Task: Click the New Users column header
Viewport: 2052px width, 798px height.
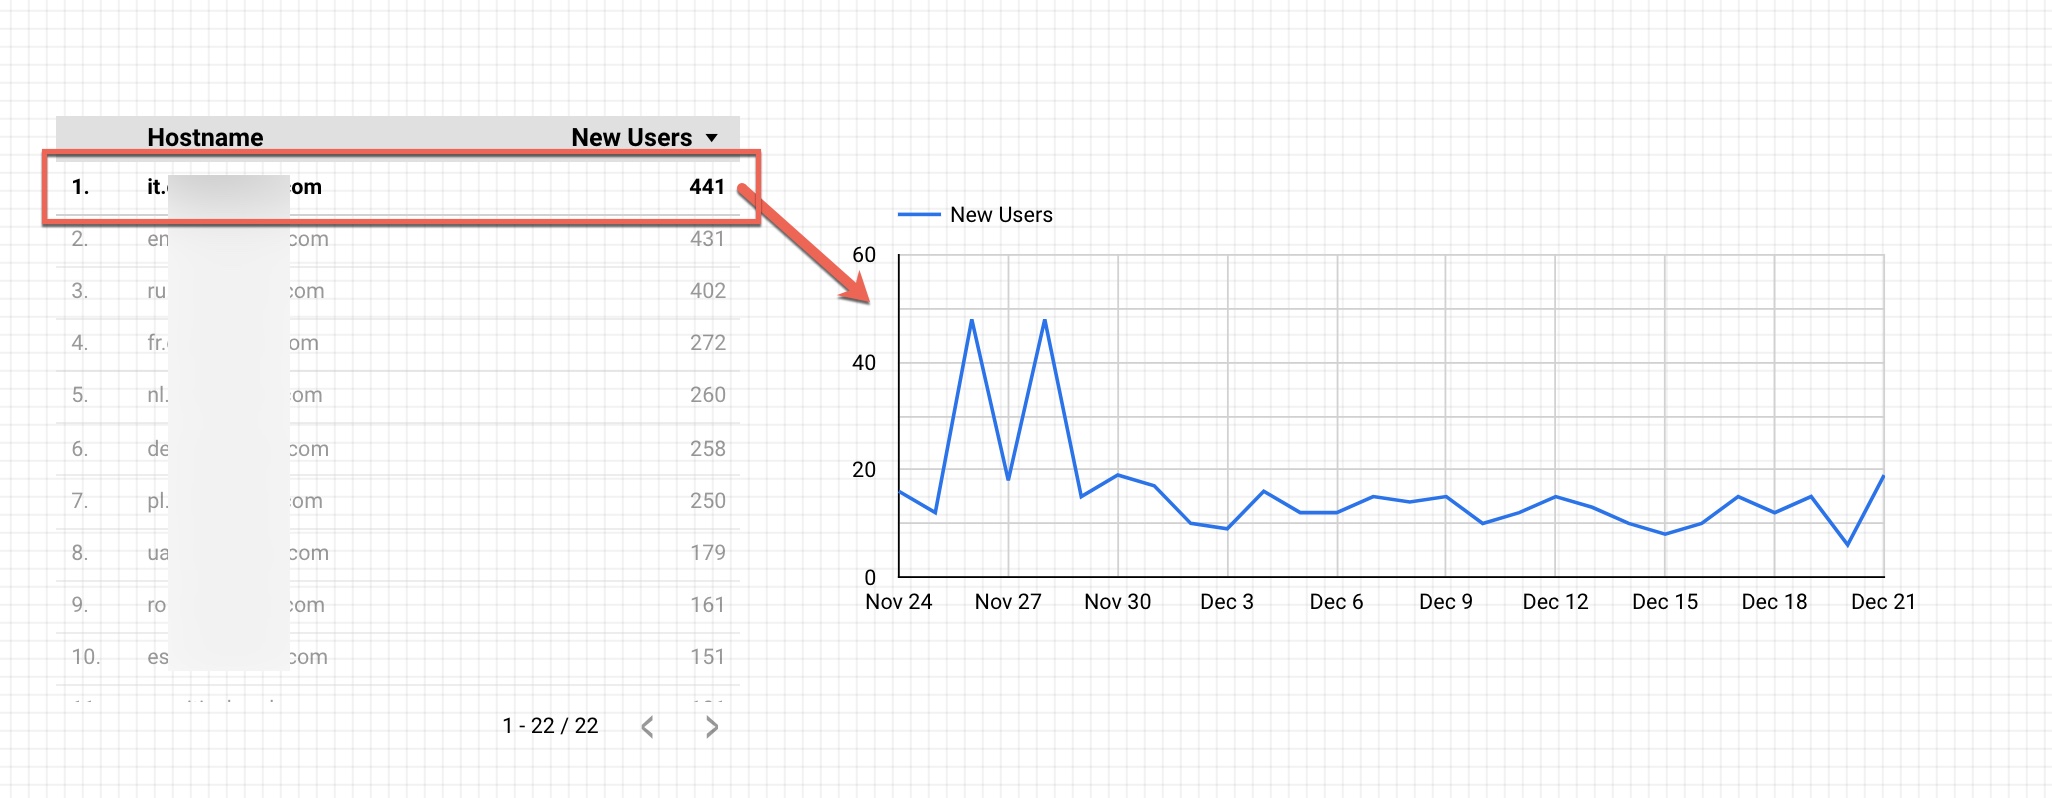Action: tap(631, 137)
